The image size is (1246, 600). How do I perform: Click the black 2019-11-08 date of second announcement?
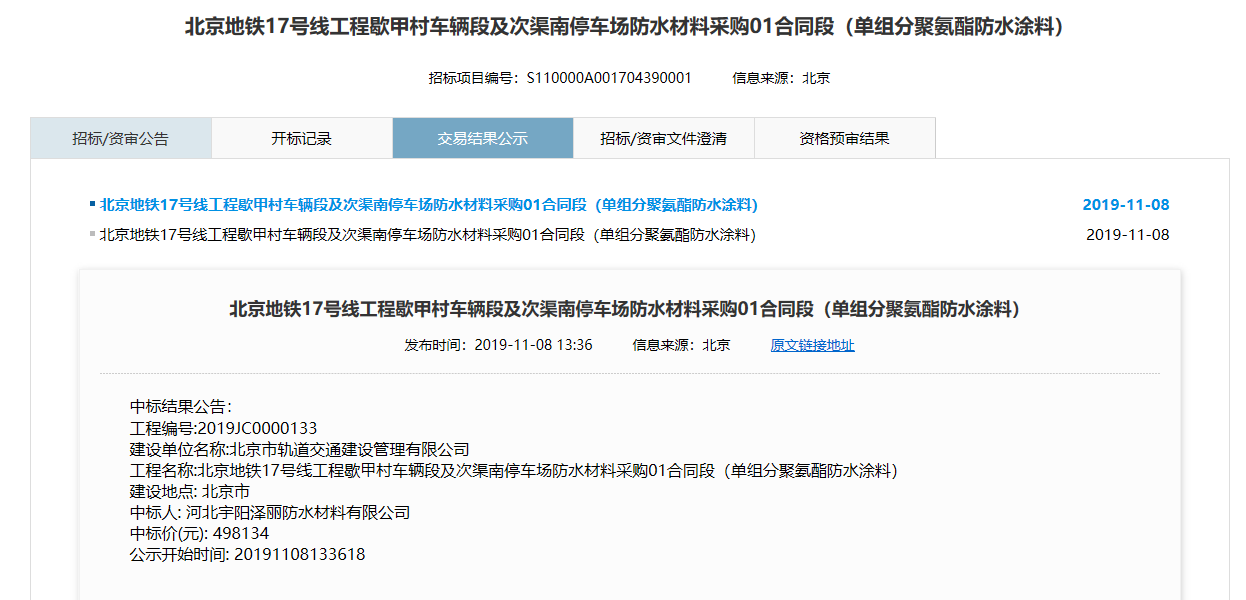click(x=1127, y=235)
